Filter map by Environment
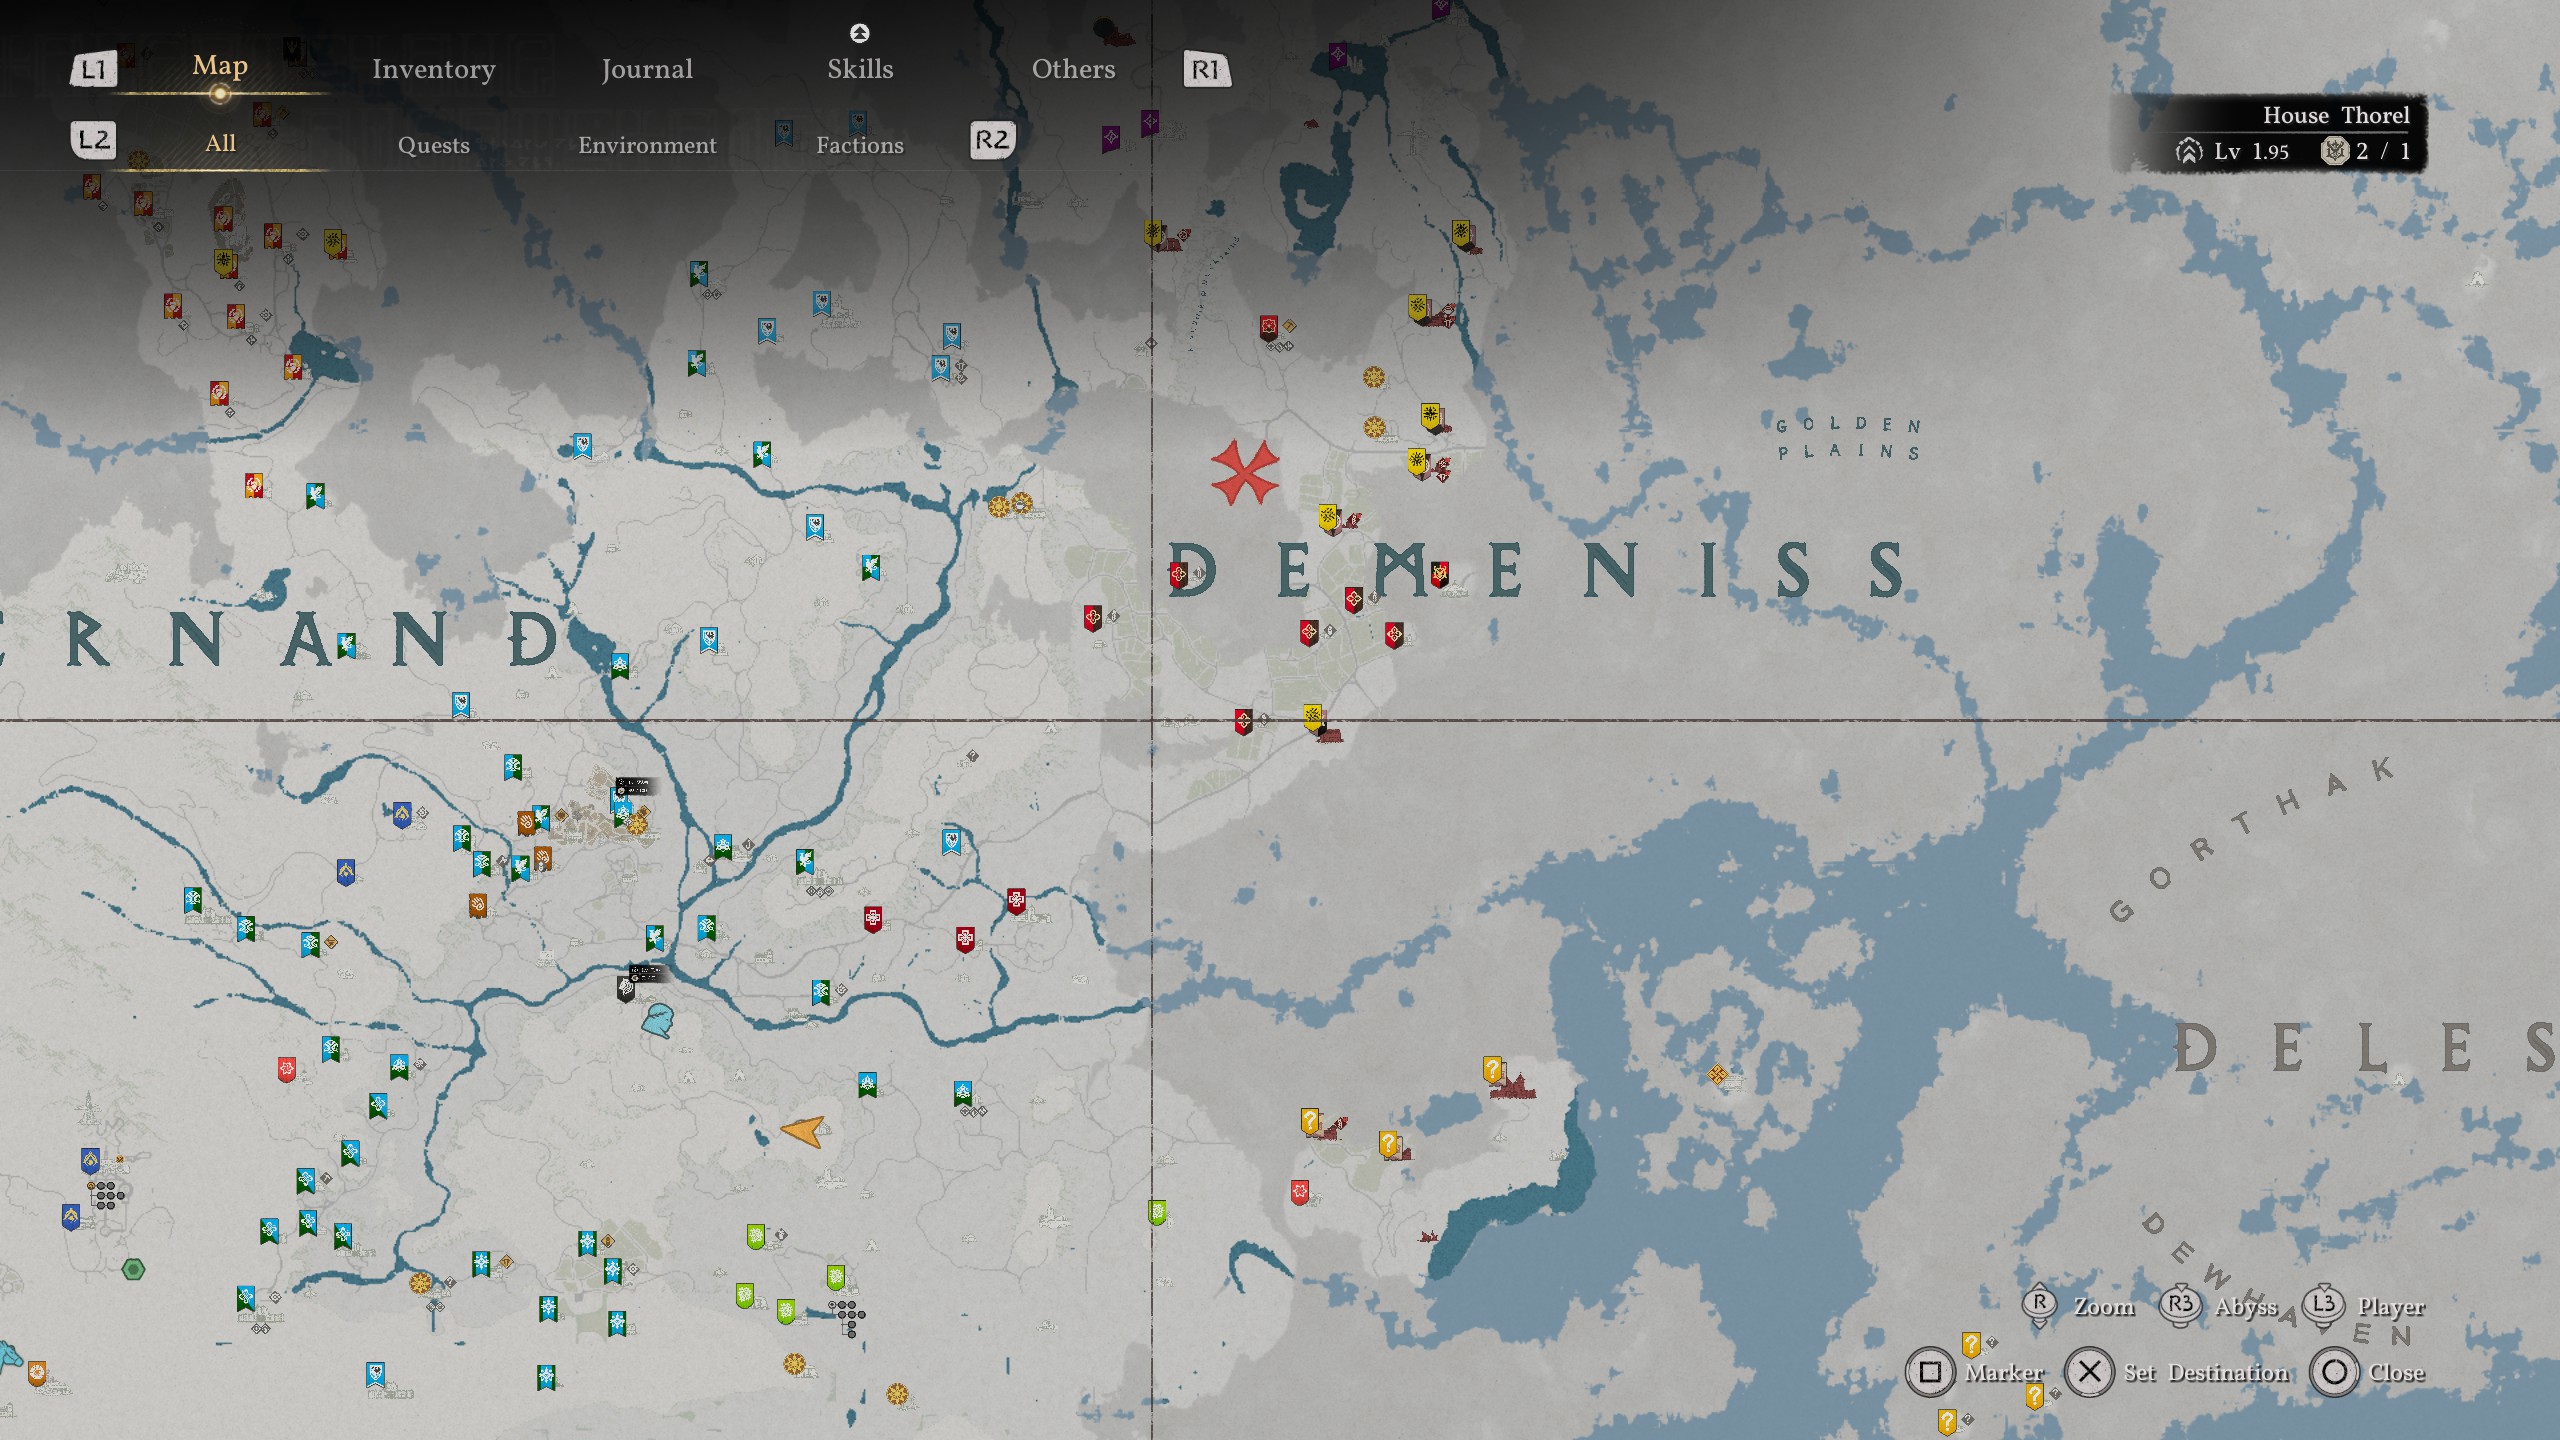This screenshot has height=1440, width=2560. click(647, 145)
